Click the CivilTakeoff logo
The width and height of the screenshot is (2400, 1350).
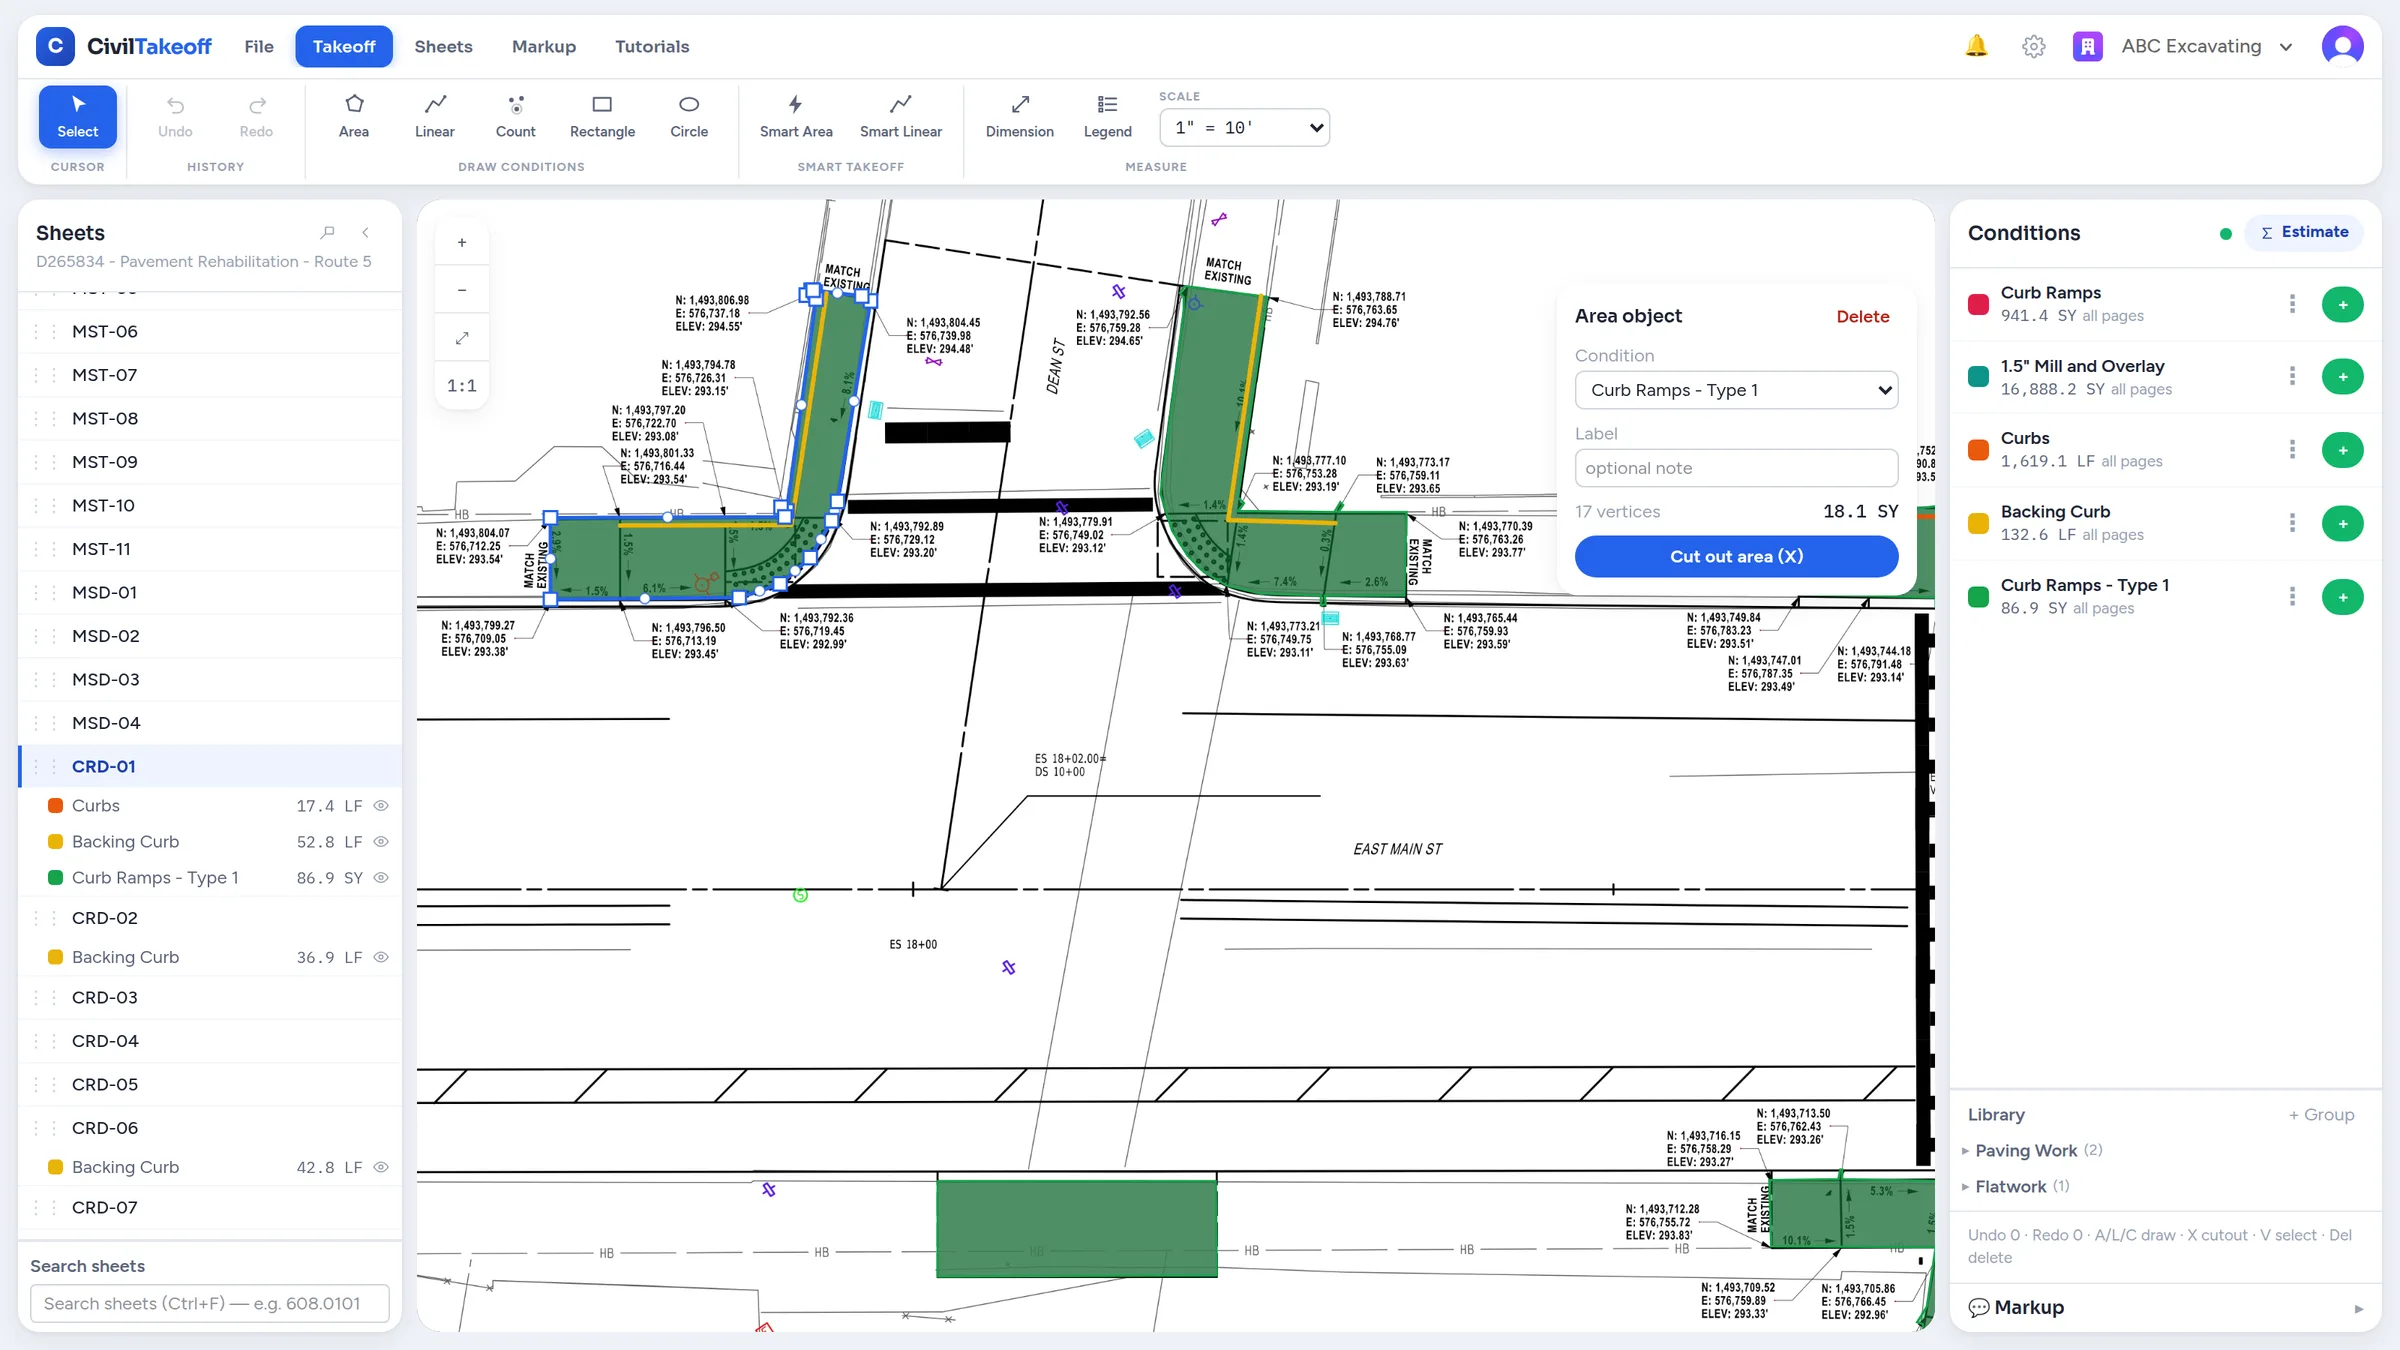(124, 46)
